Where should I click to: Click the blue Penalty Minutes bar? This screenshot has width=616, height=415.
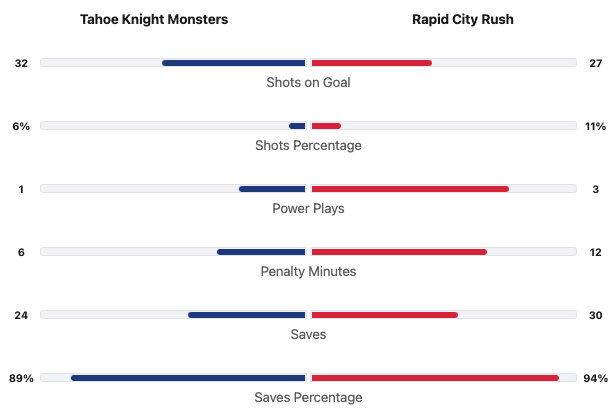point(261,252)
